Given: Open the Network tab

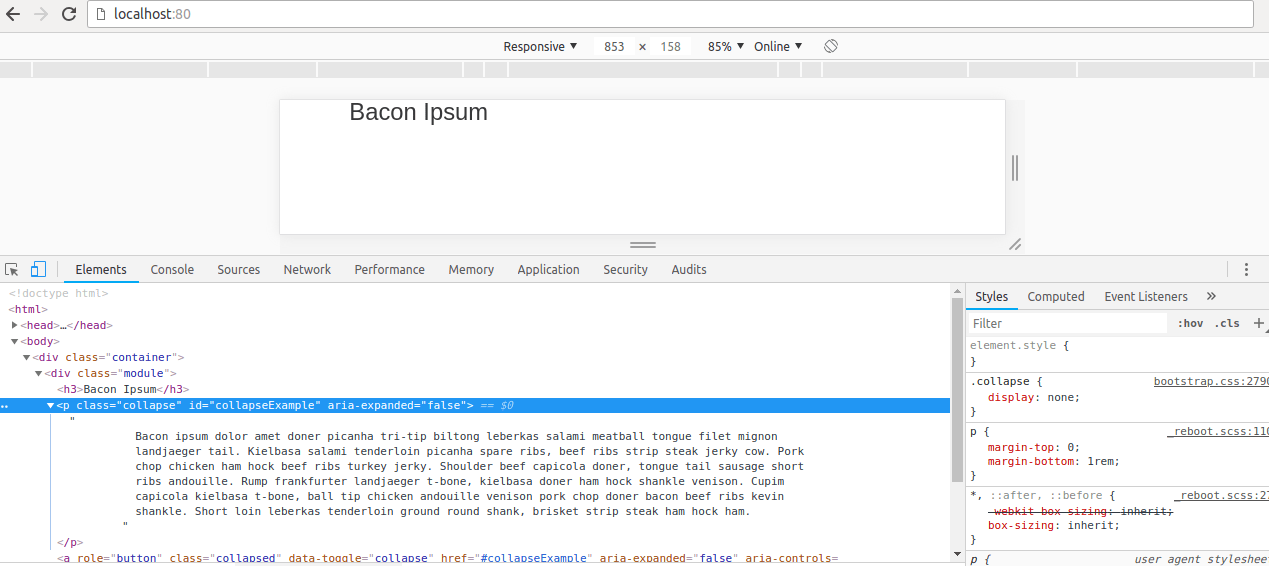Looking at the screenshot, I should 307,270.
